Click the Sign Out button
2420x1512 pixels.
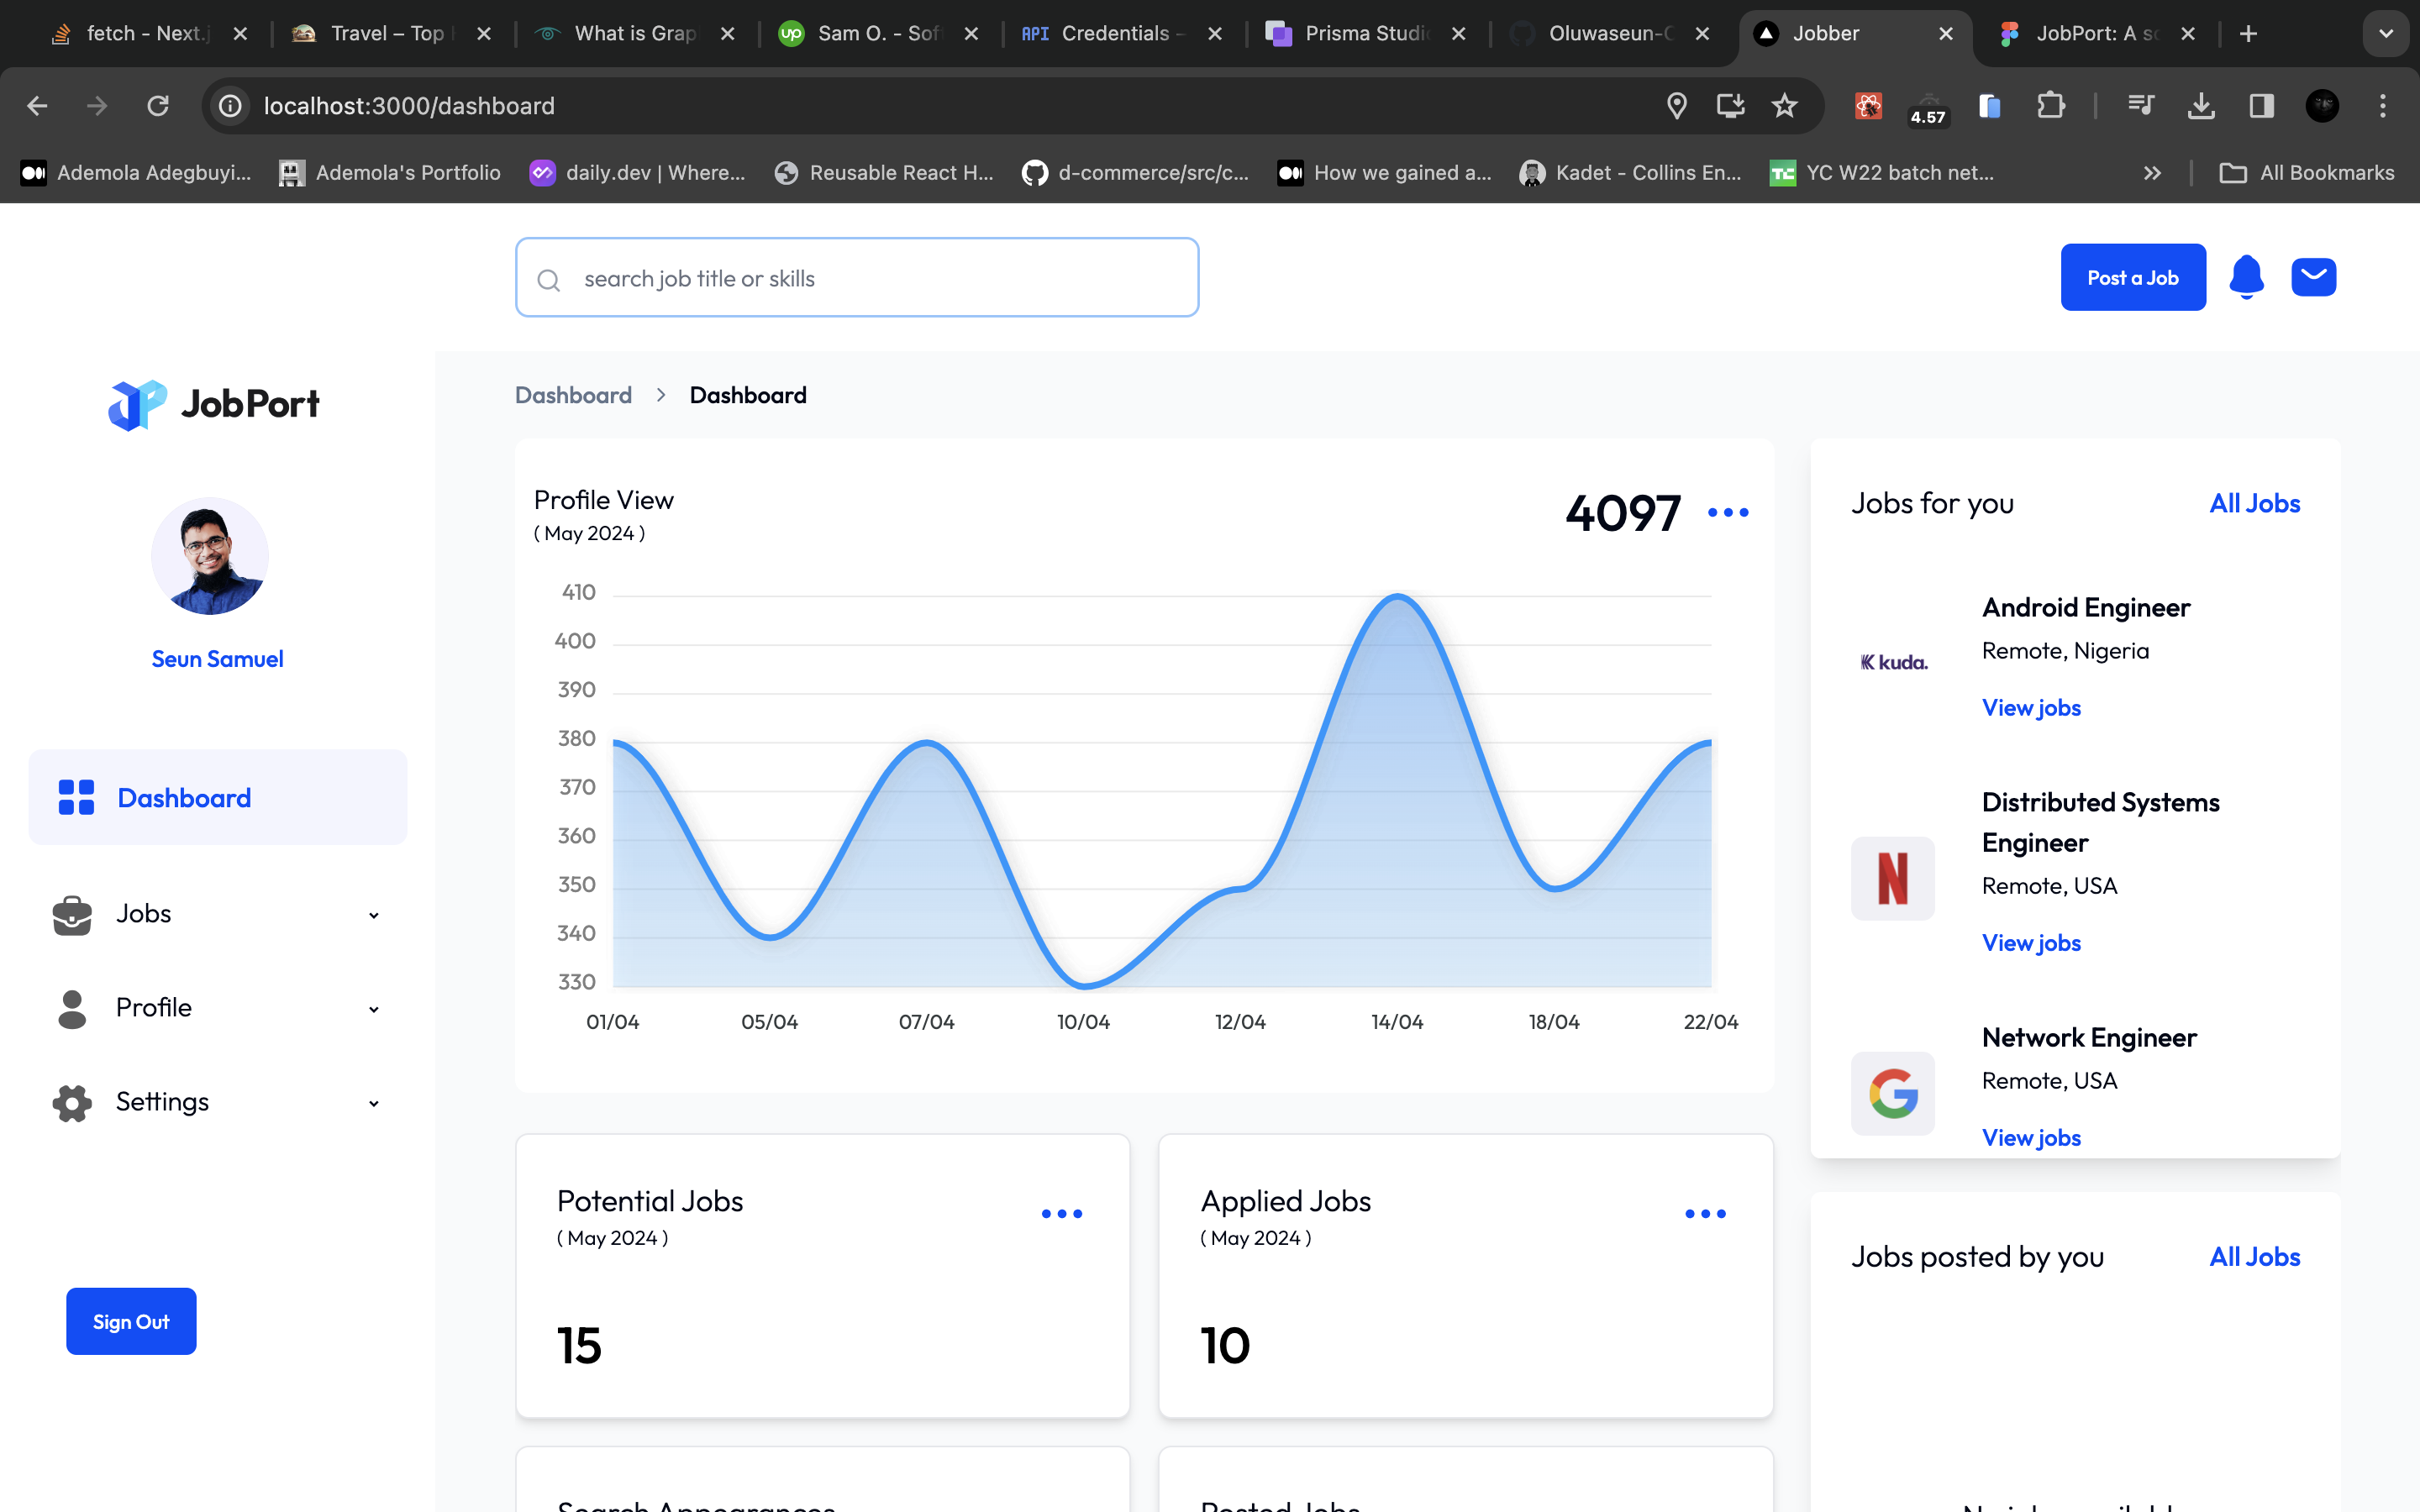tap(131, 1321)
